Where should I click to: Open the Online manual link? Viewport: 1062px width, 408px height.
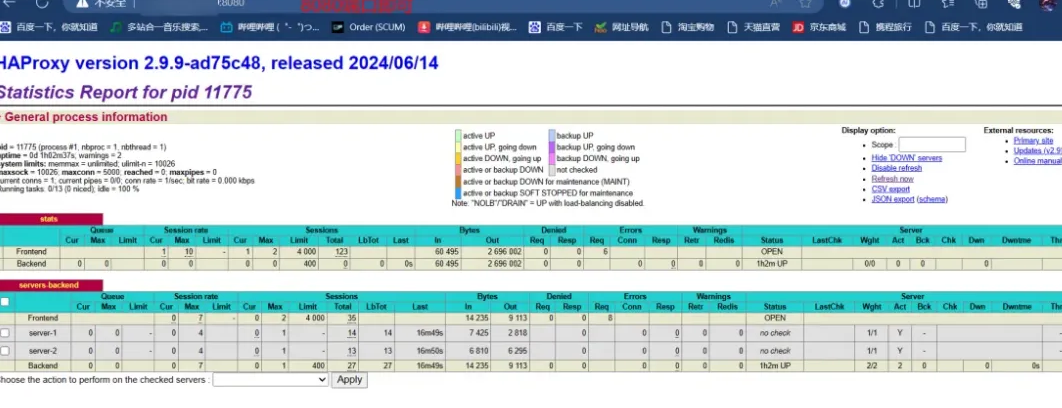tap(1038, 161)
